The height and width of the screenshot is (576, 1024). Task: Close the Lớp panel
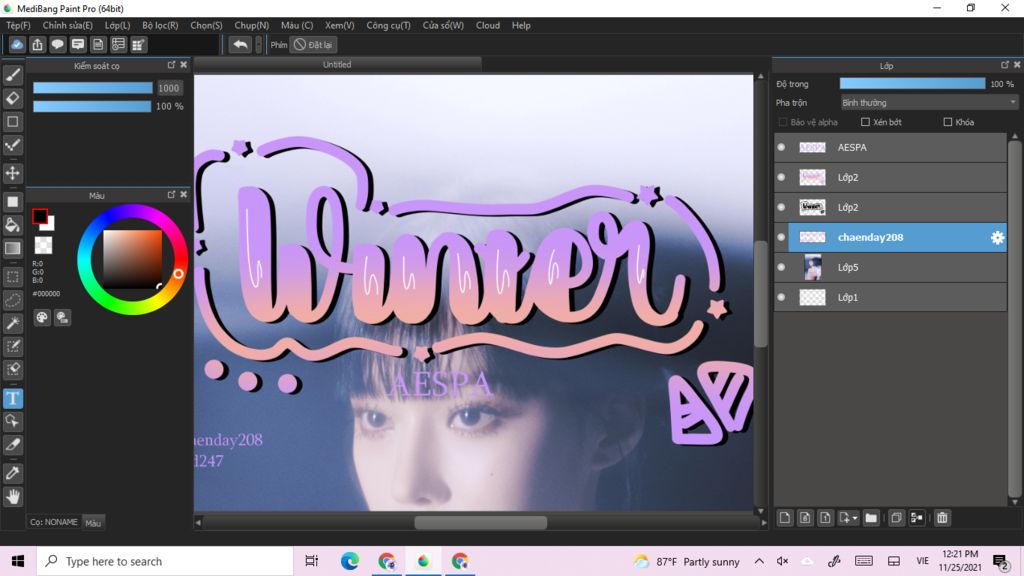1016,65
